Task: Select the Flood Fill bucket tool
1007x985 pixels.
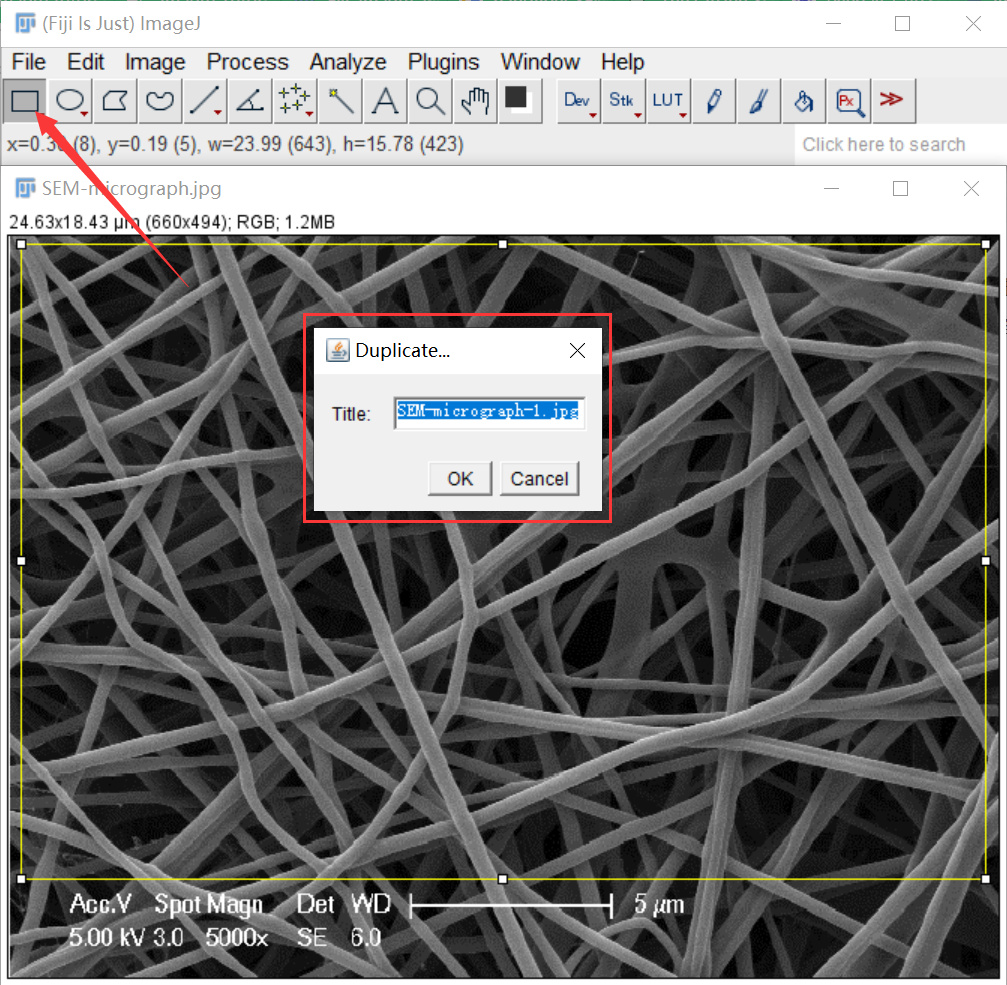Action: coord(803,100)
